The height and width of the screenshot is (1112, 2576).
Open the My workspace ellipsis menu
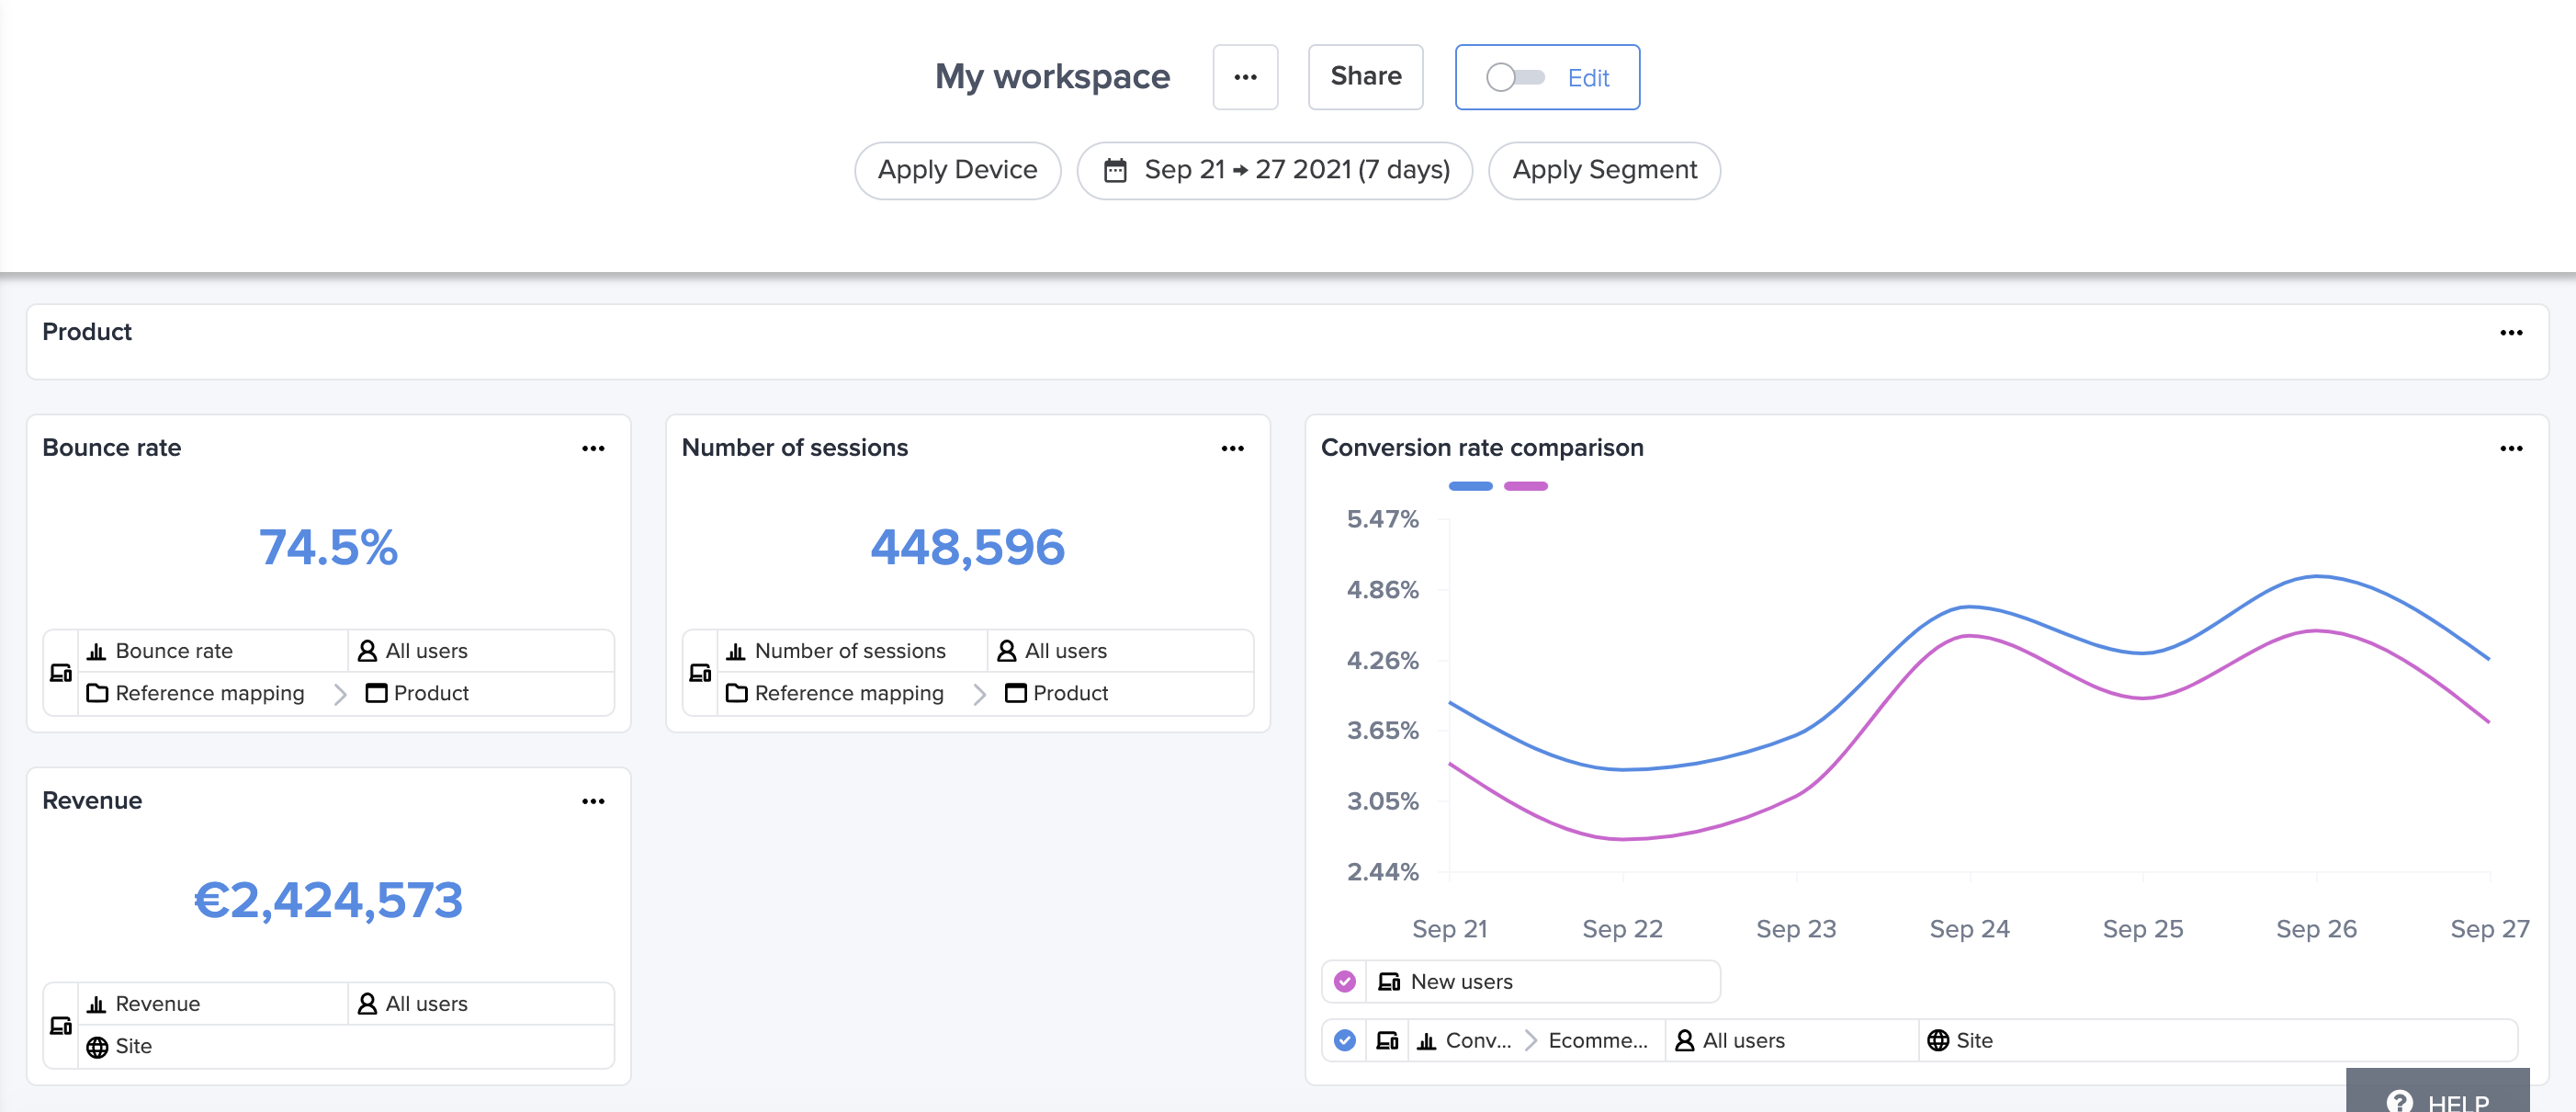(x=1245, y=77)
